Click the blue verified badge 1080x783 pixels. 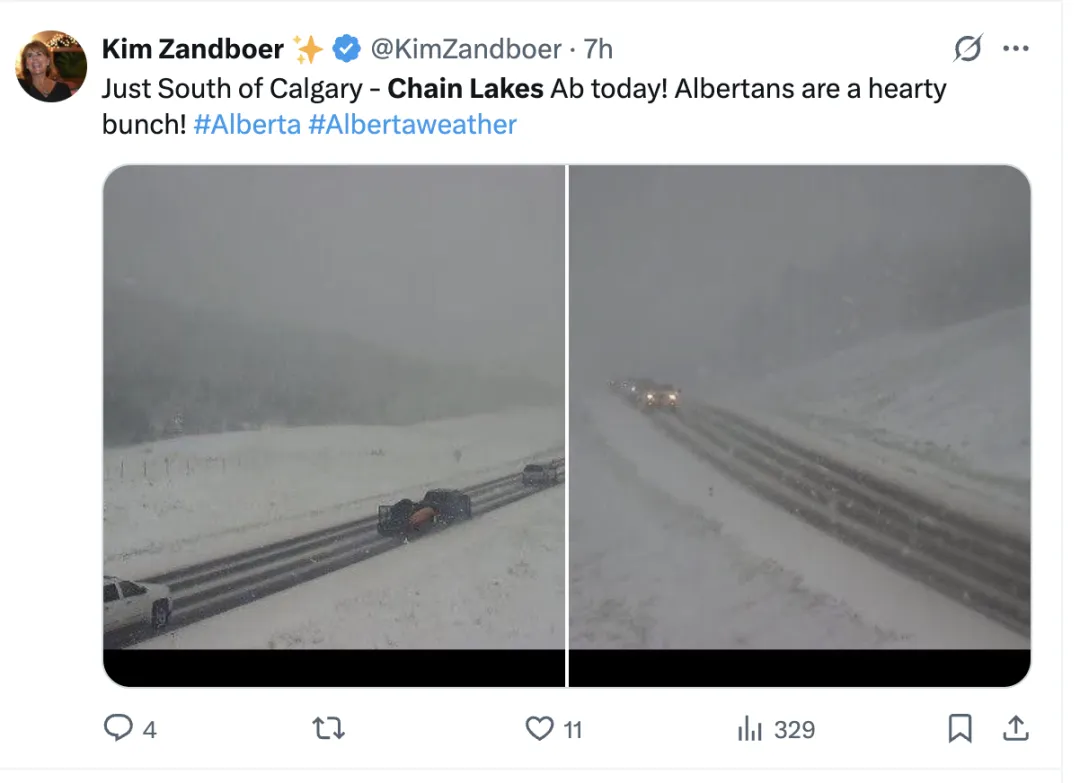[346, 49]
